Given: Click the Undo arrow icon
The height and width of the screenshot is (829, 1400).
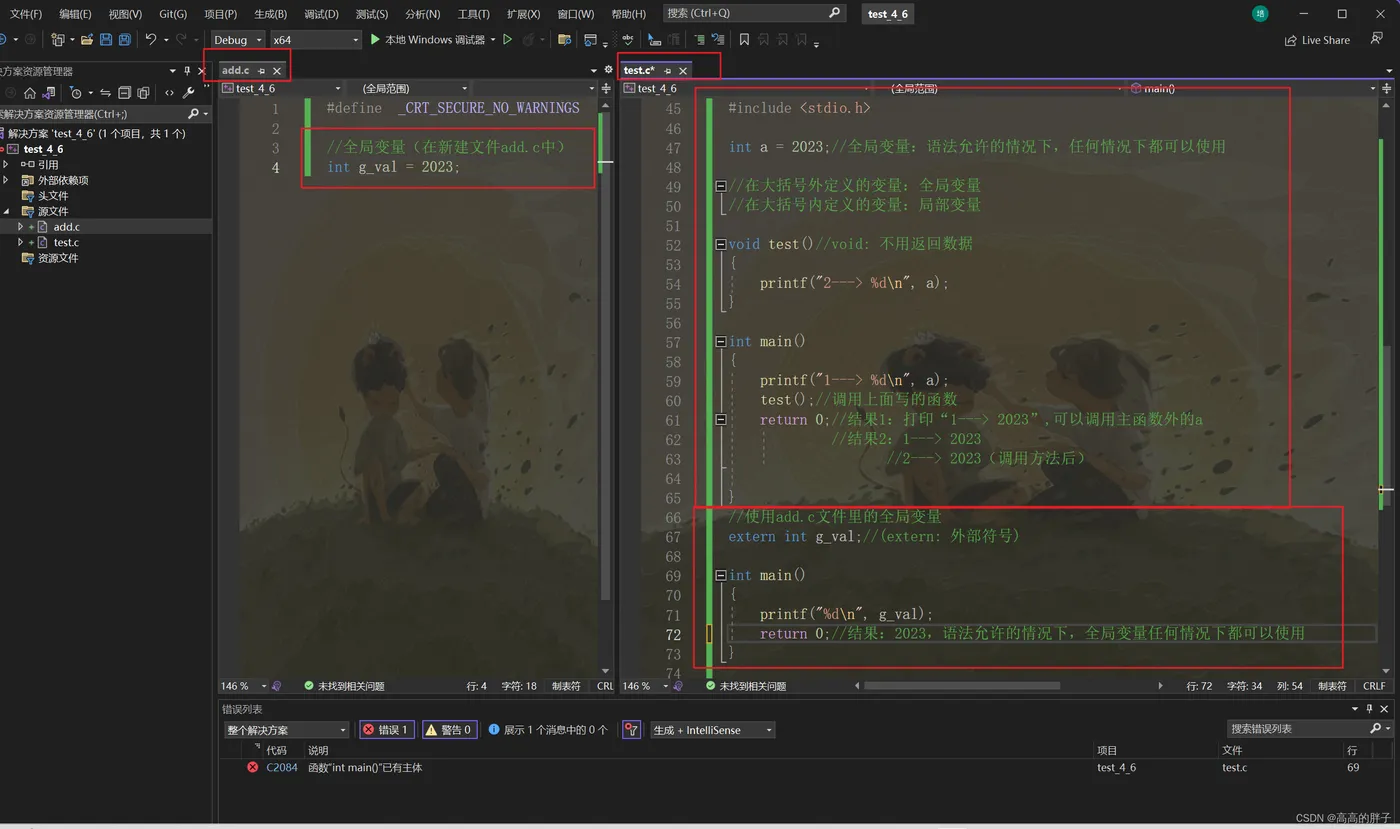Looking at the screenshot, I should 151,40.
